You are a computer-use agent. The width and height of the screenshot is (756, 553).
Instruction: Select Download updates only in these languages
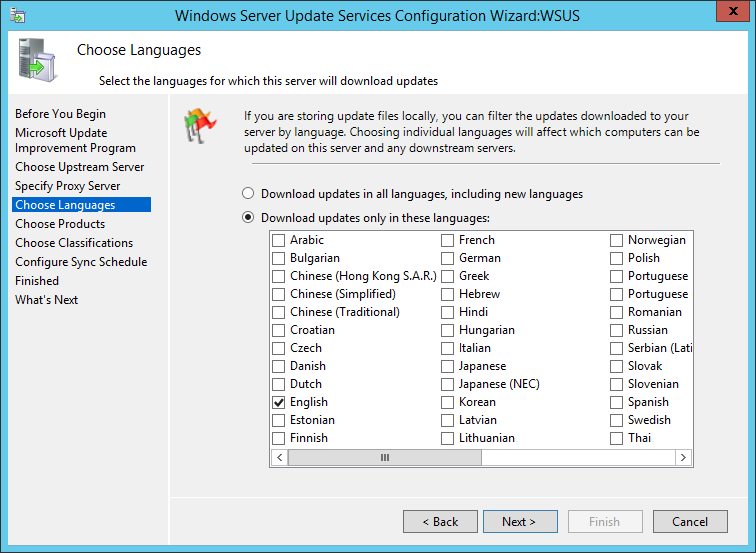point(248,218)
